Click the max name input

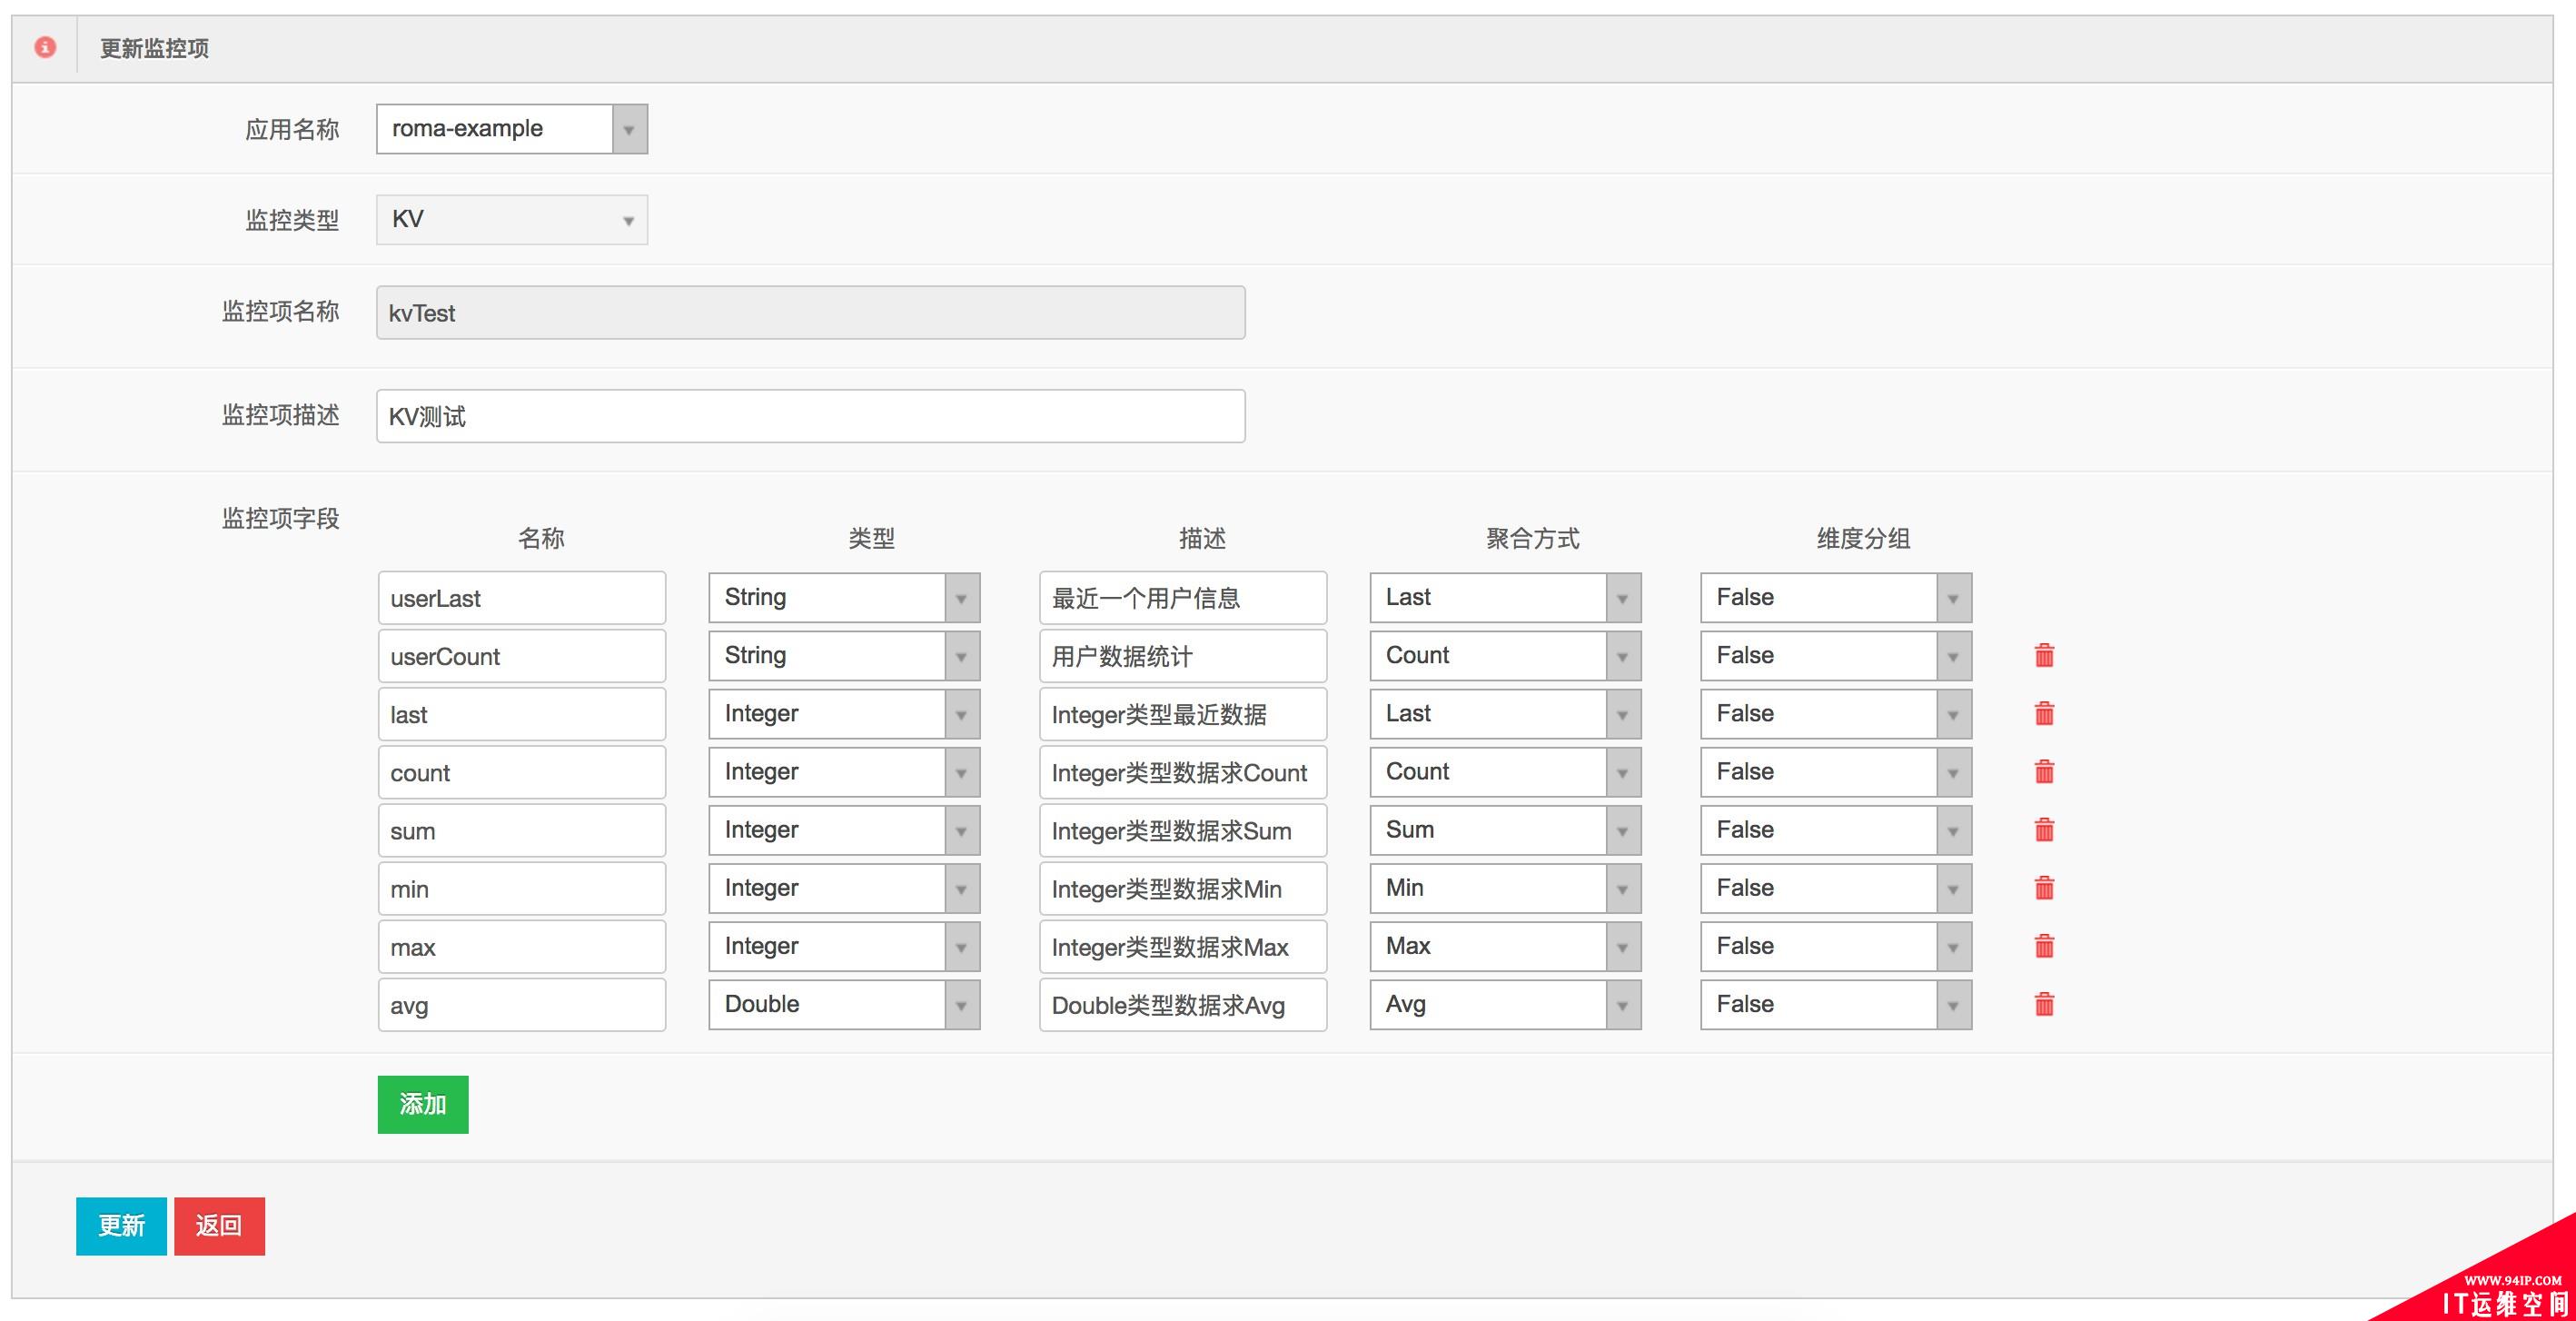522,946
